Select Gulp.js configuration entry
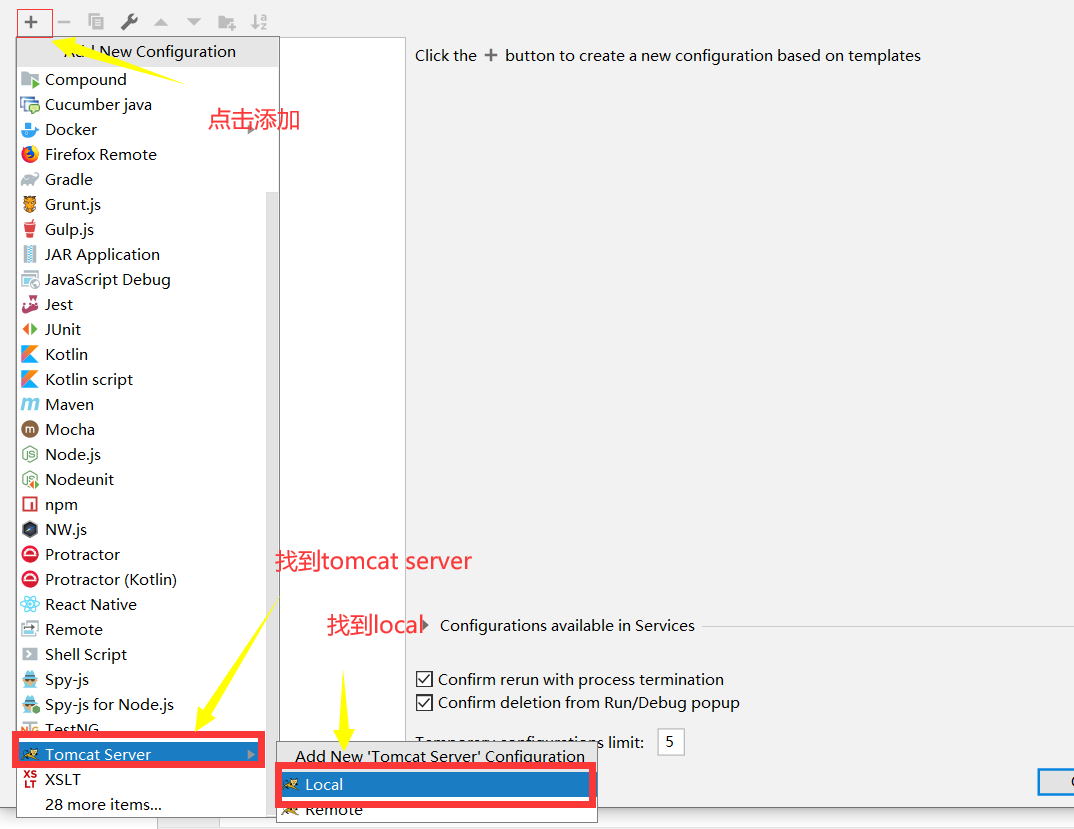 142,230
